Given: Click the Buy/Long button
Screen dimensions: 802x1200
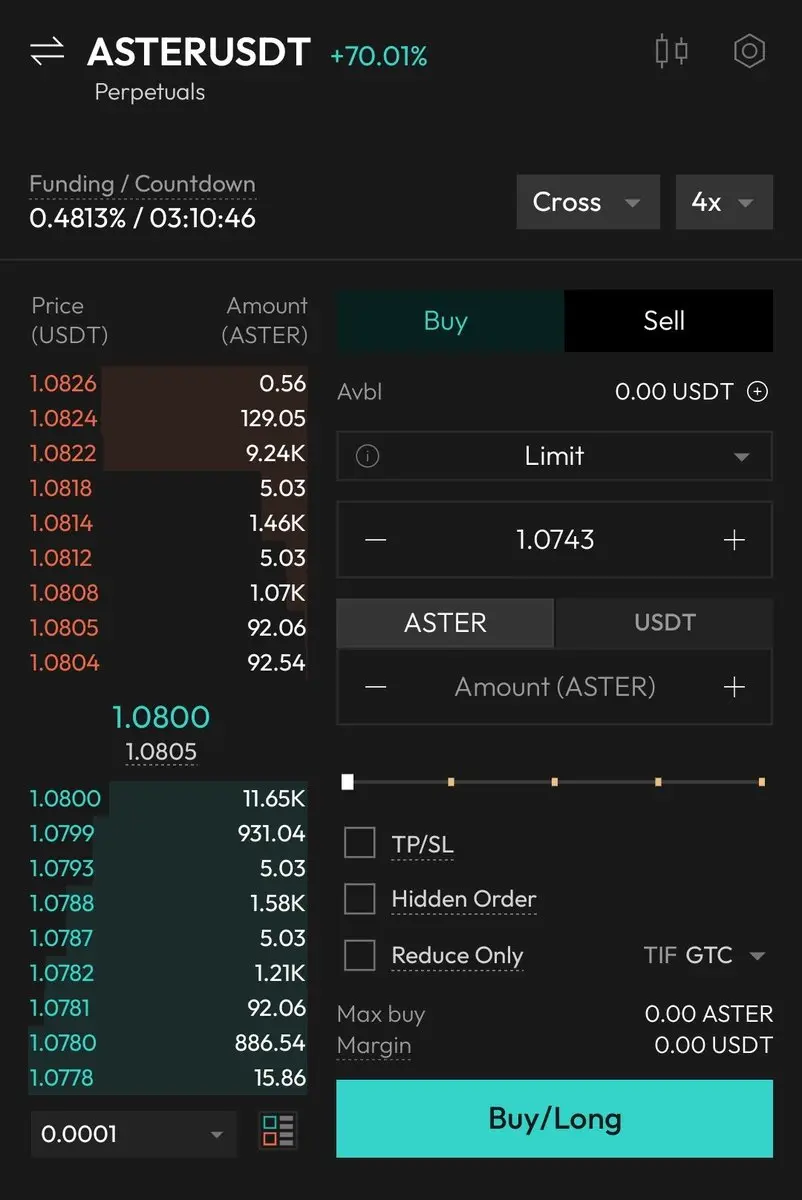Looking at the screenshot, I should pos(555,1118).
